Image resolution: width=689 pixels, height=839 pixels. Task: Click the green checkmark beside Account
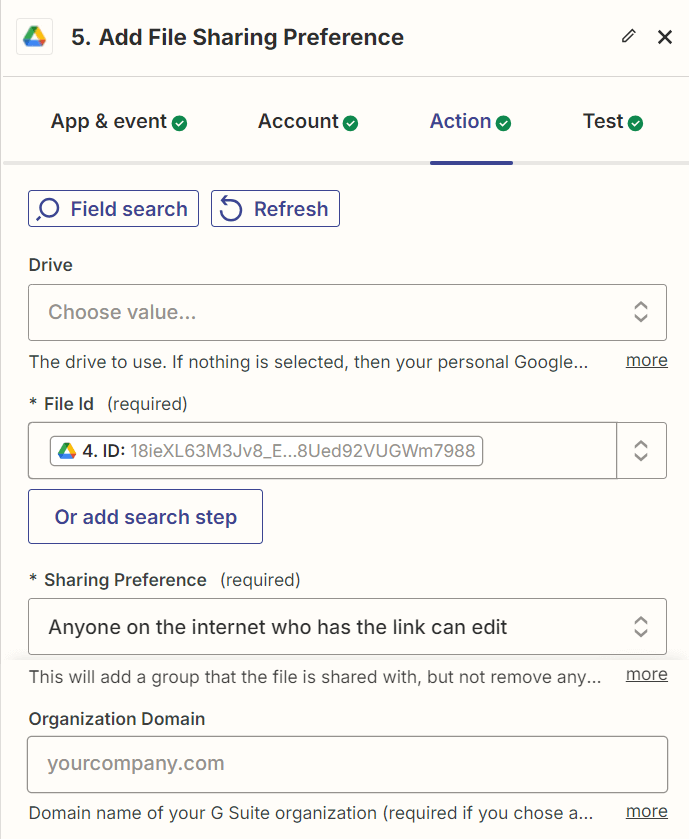click(x=351, y=123)
